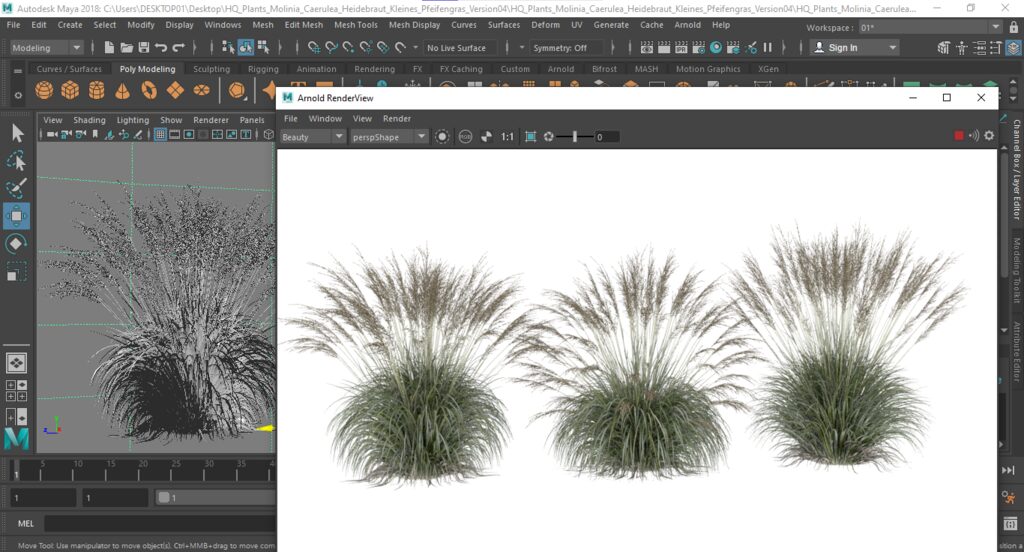Image resolution: width=1024 pixels, height=552 pixels.
Task: Click the Rotate tool icon
Action: coord(16,244)
